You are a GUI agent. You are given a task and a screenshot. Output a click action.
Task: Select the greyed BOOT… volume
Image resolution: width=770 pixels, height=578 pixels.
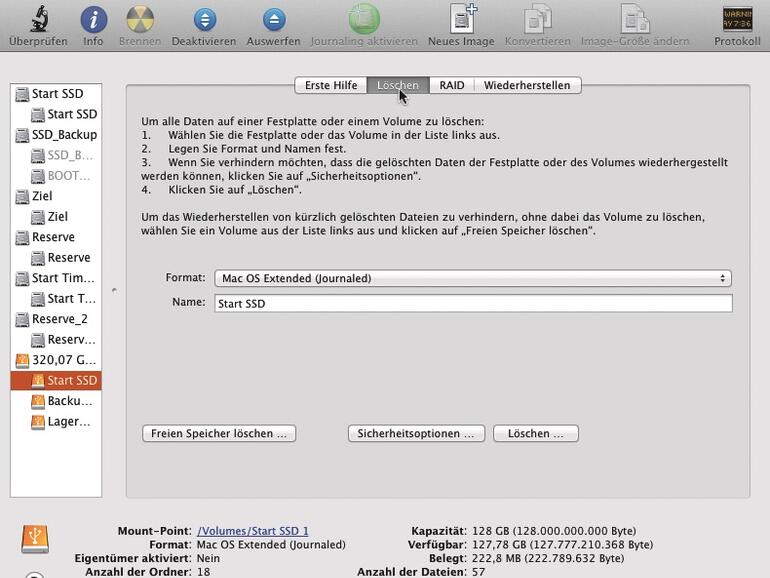click(61, 176)
